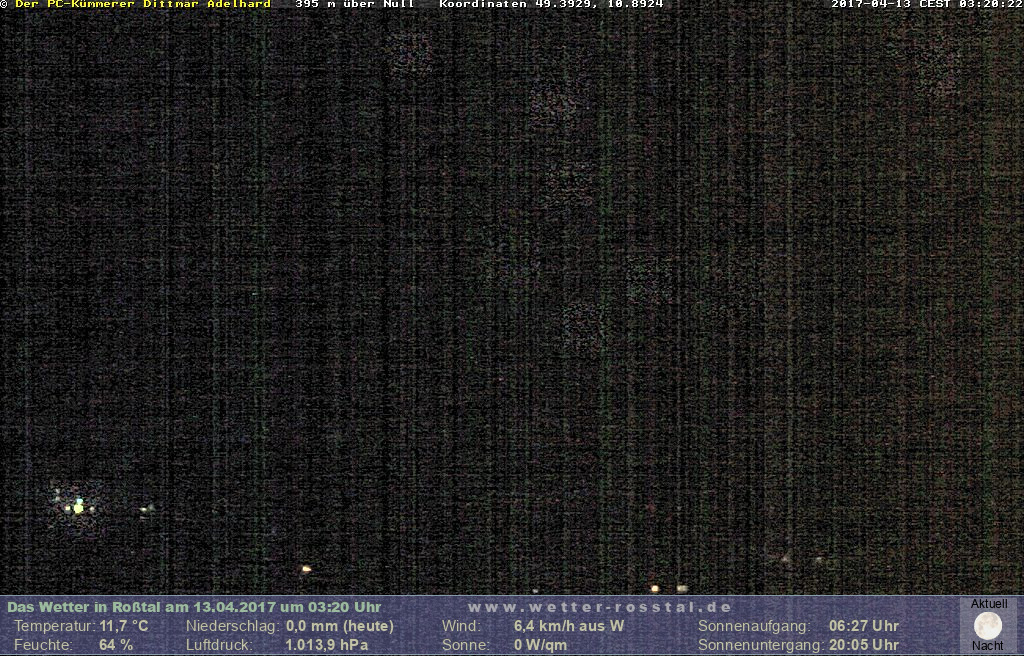Click the Aktuell label above the moon
1024x656 pixels.
point(989,604)
